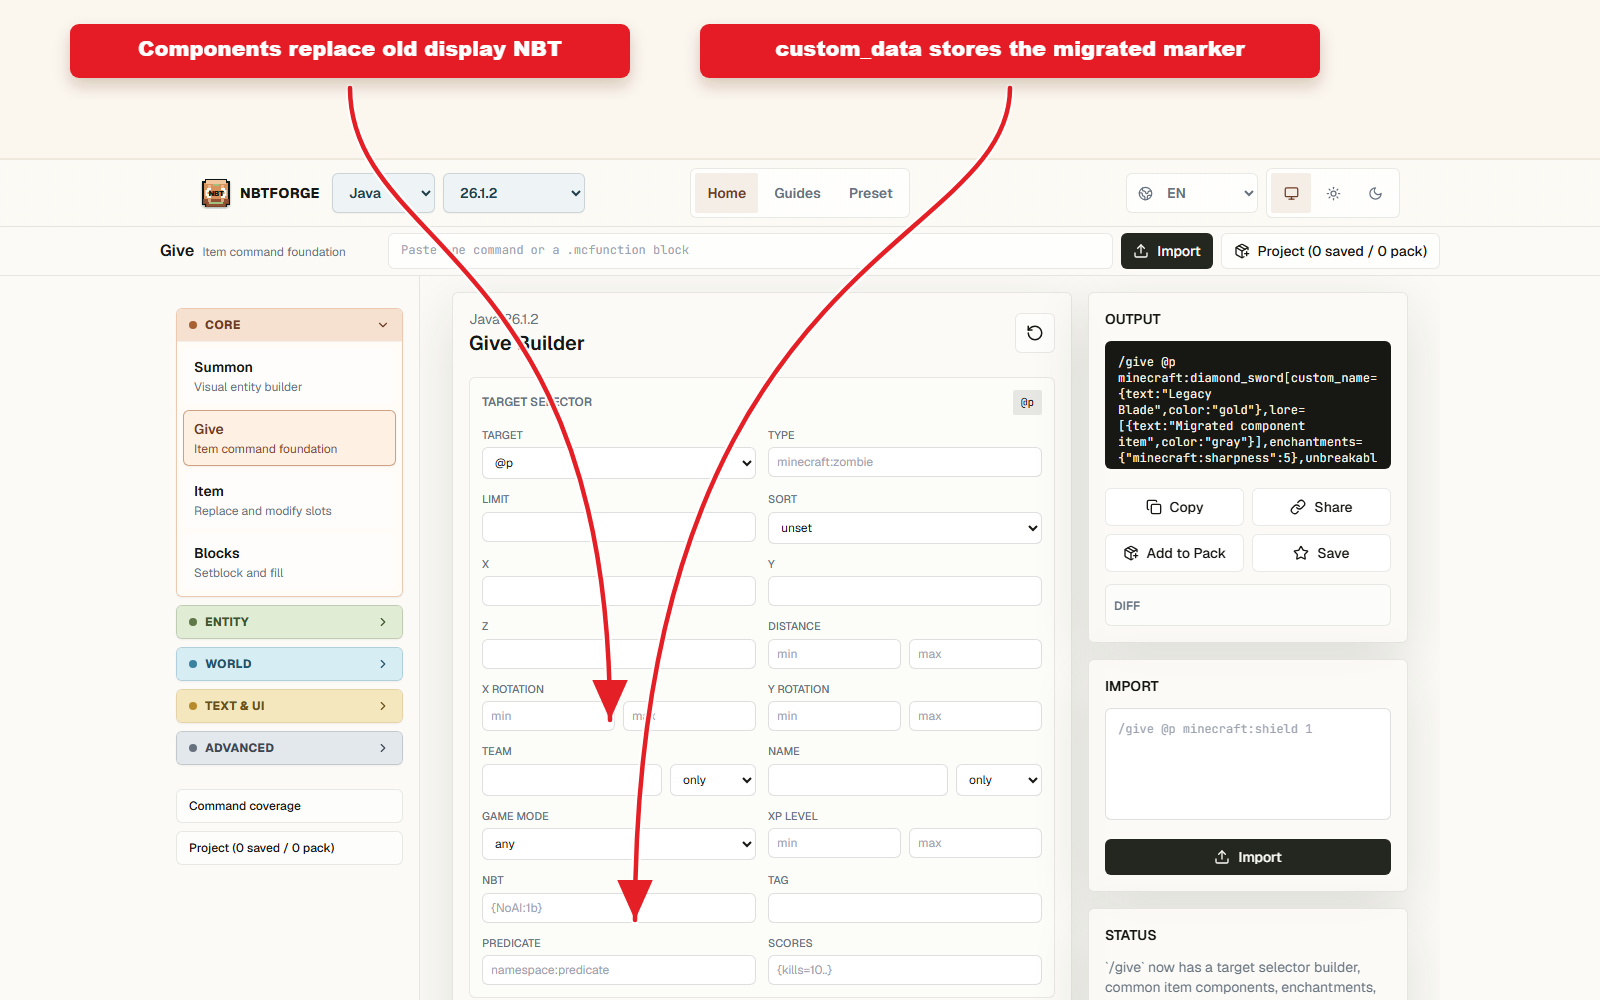Image resolution: width=1600 pixels, height=1000 pixels.
Task: Collapse the CORE category
Action: coord(289,325)
